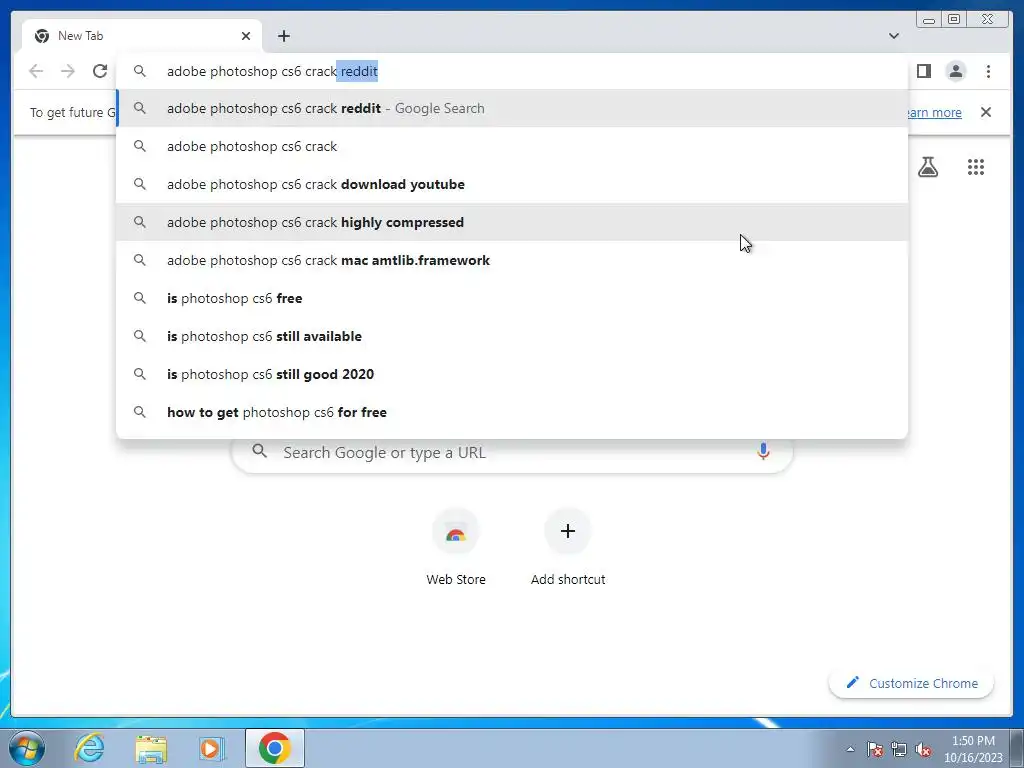Image resolution: width=1024 pixels, height=768 pixels.
Task: Pick 'how to get photoshop cs6 for free'
Action: [512, 412]
